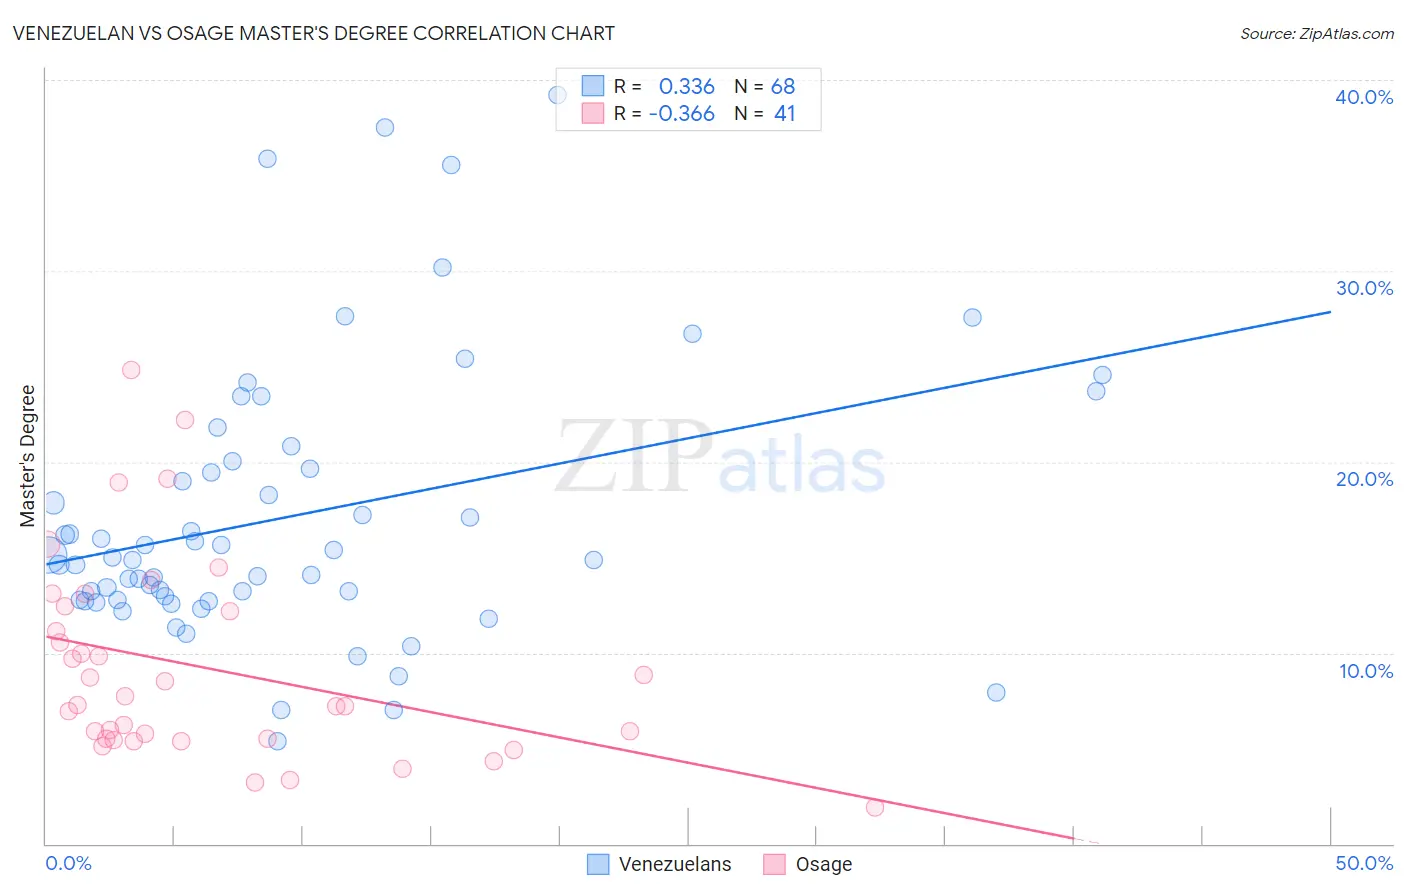Click the pink Osage legend swatch
The height and width of the screenshot is (892, 1406).
[774, 864]
